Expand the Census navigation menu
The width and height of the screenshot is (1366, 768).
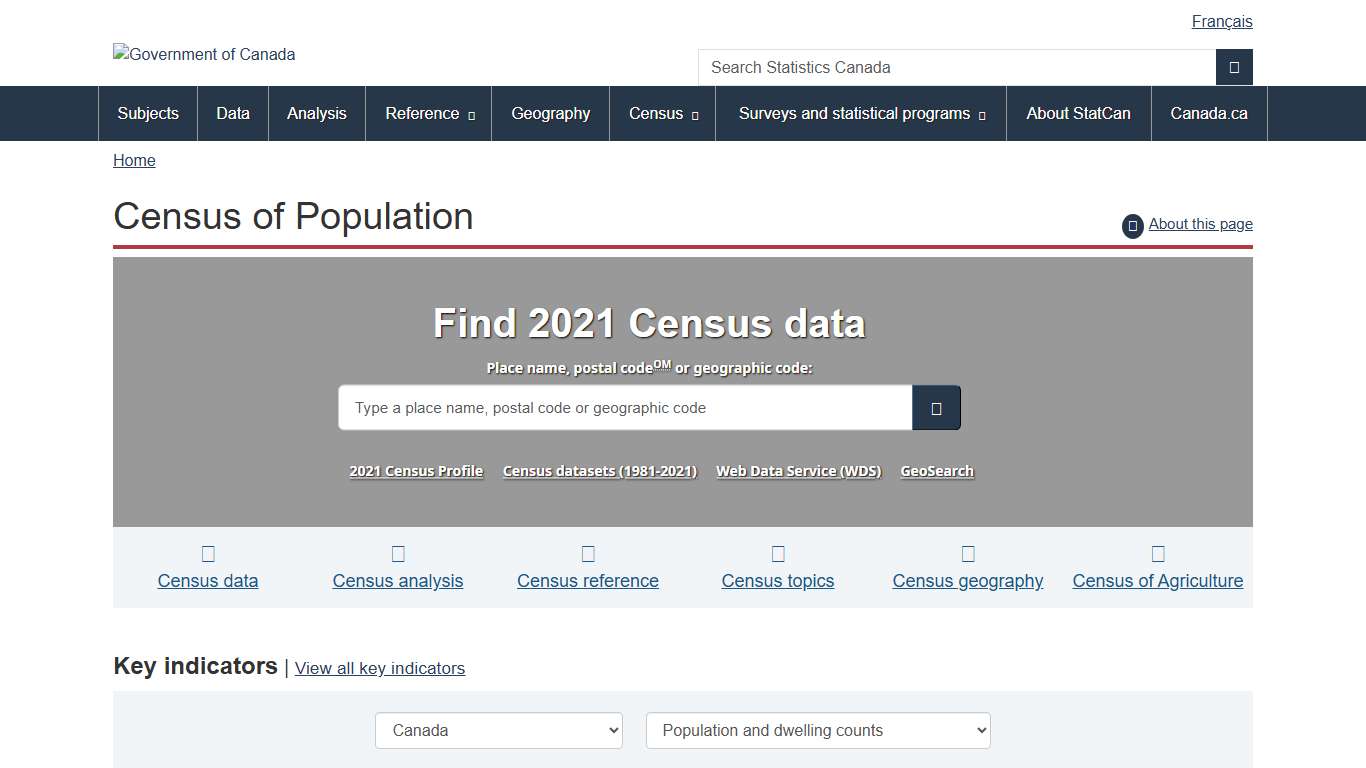click(x=662, y=113)
